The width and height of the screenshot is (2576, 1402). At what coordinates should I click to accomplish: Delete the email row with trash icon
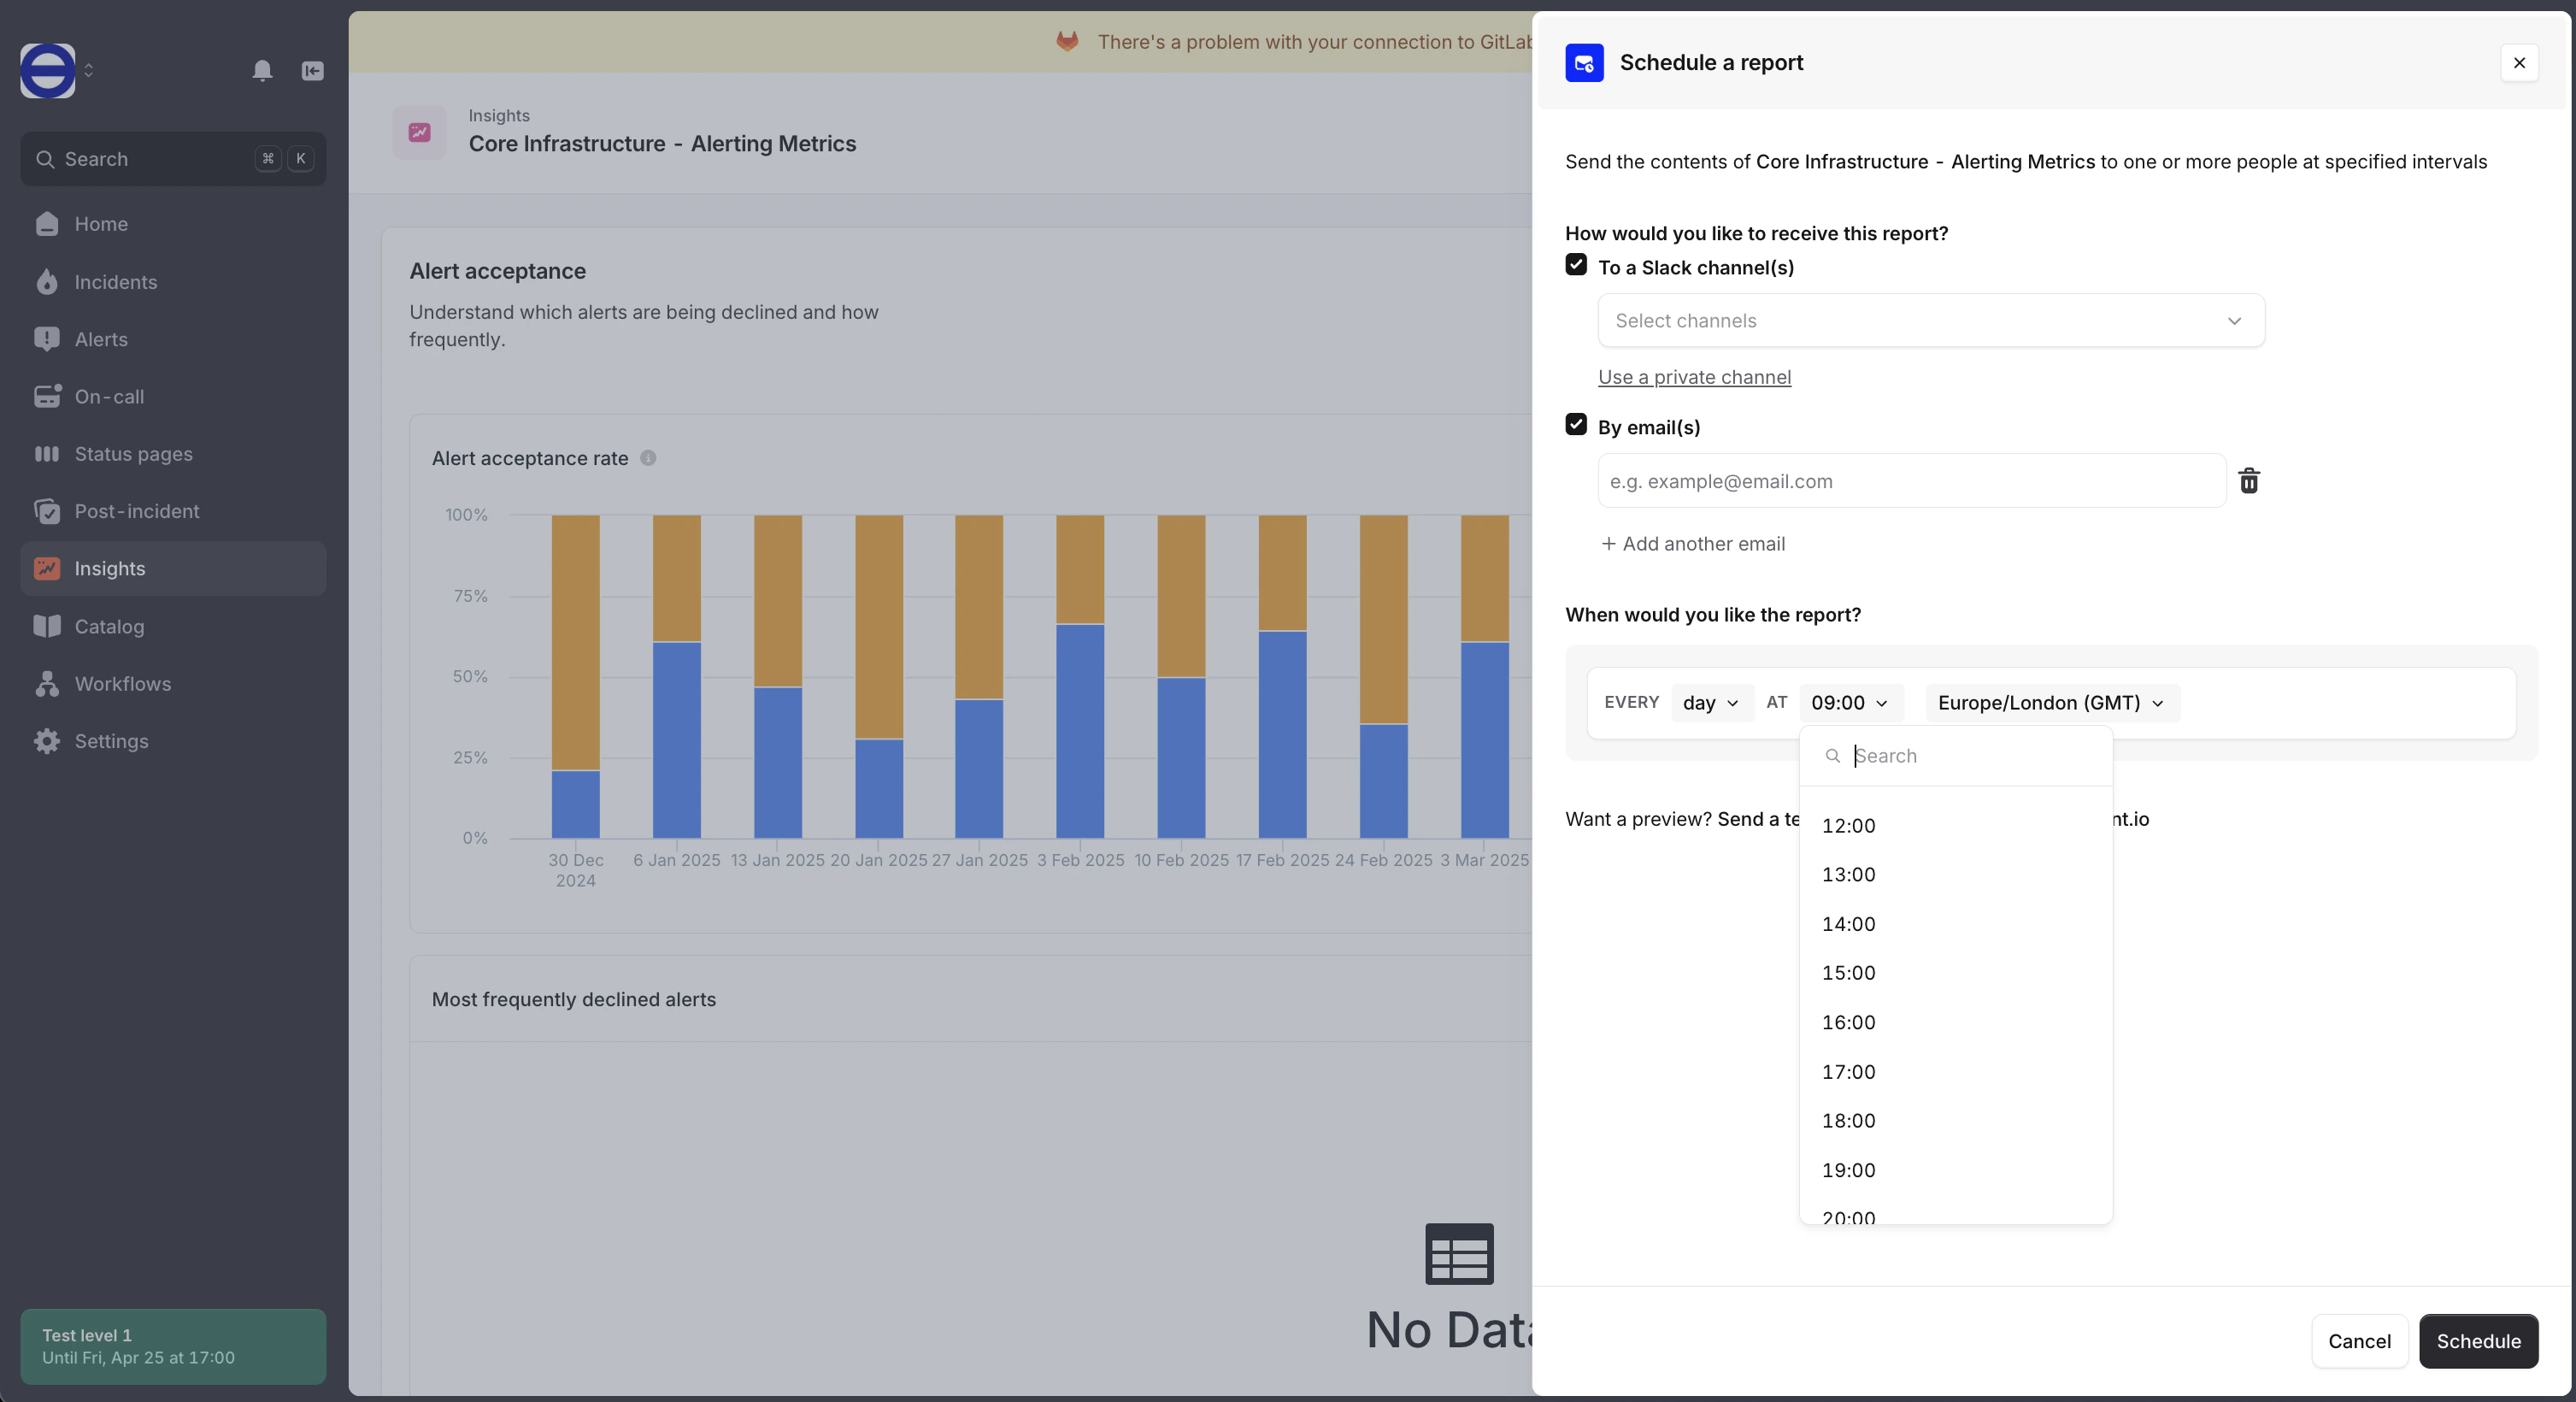(2249, 481)
